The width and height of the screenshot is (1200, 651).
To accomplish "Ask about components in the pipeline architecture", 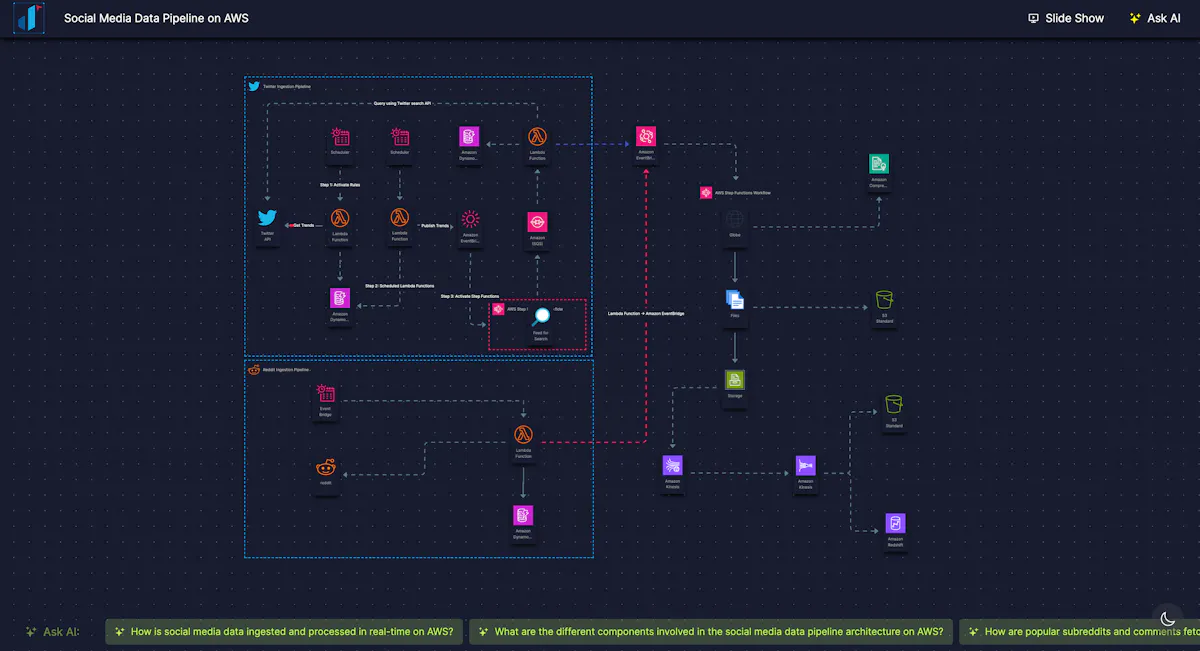I will click(x=711, y=632).
